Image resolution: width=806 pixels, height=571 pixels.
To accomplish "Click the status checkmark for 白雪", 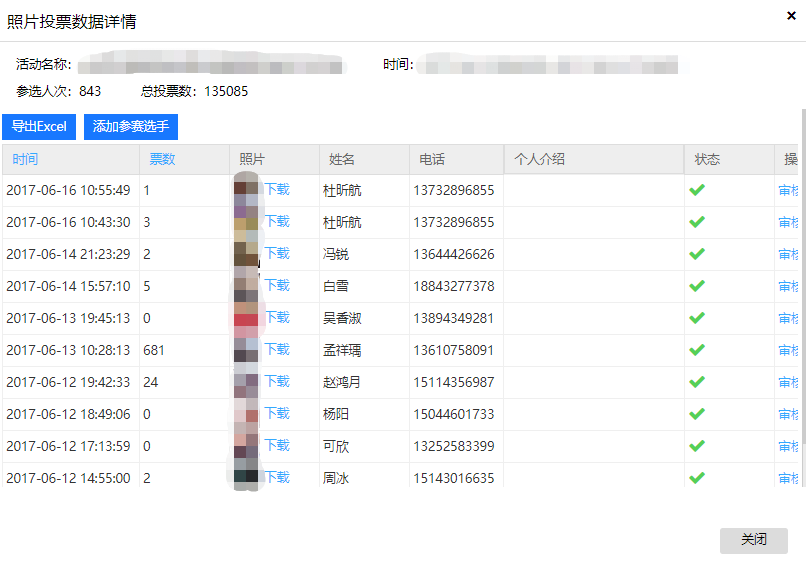I will coord(697,286).
